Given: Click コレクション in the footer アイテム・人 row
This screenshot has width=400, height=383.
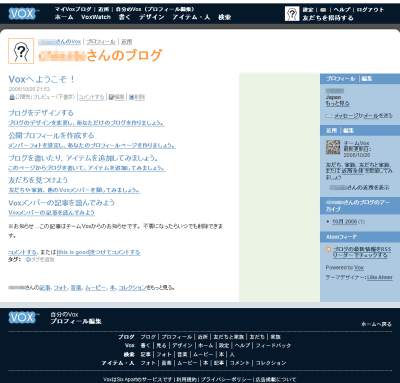Looking at the screenshot, I should point(271,363).
